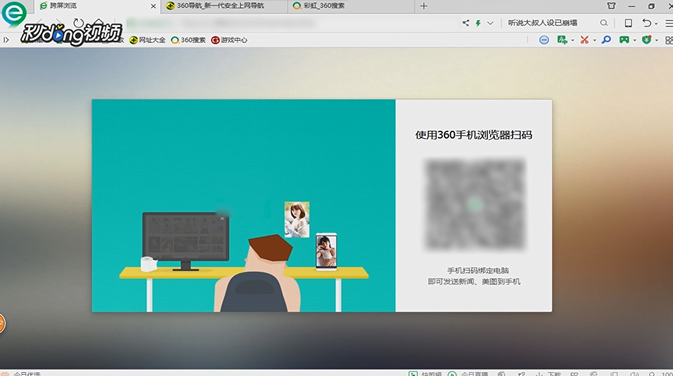This screenshot has width=673, height=376.
Task: Close the 跨屏浏览 tab
Action: tap(153, 6)
